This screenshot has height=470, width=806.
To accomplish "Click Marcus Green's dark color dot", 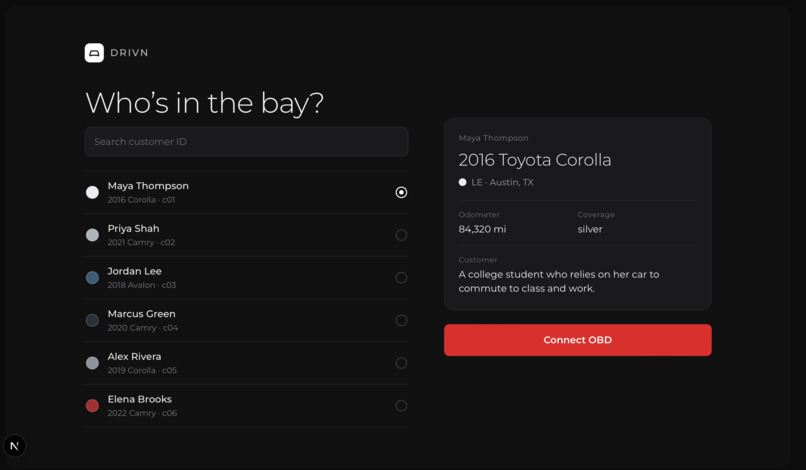I will pos(93,320).
